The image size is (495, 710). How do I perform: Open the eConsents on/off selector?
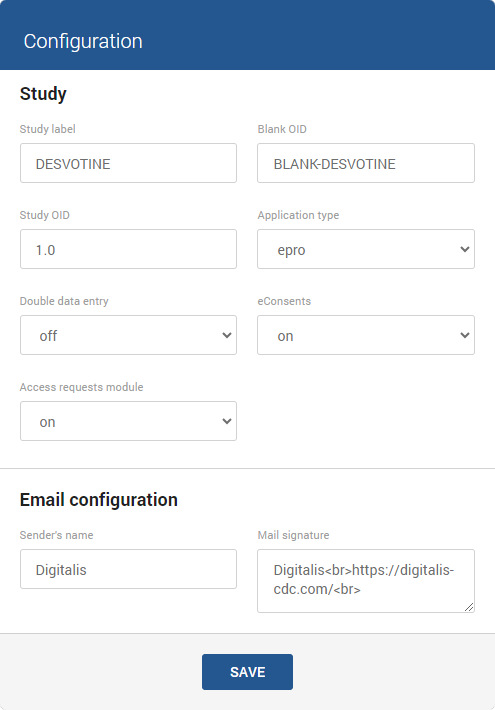coord(366,335)
